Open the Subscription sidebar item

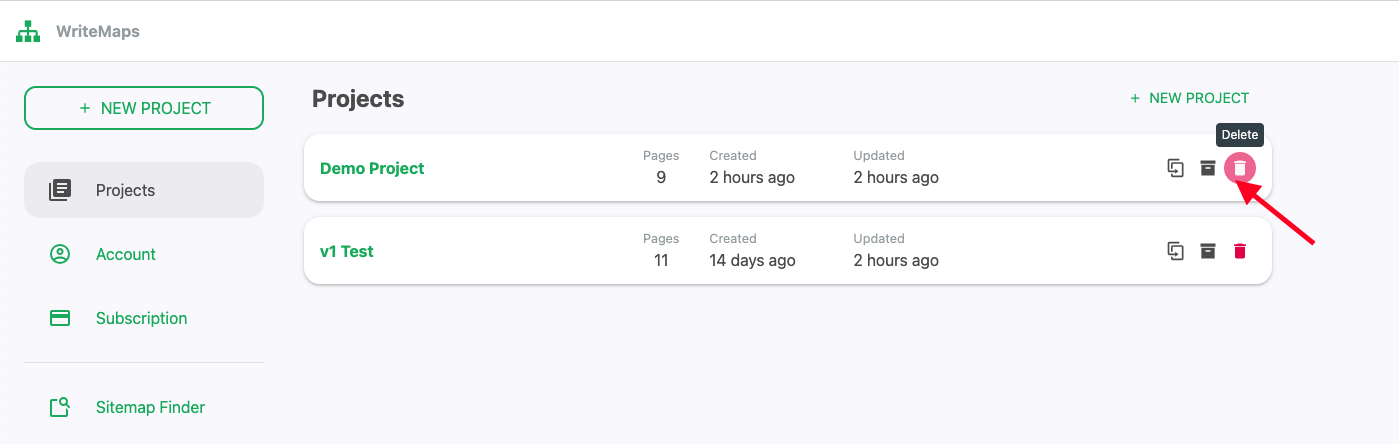(x=144, y=318)
